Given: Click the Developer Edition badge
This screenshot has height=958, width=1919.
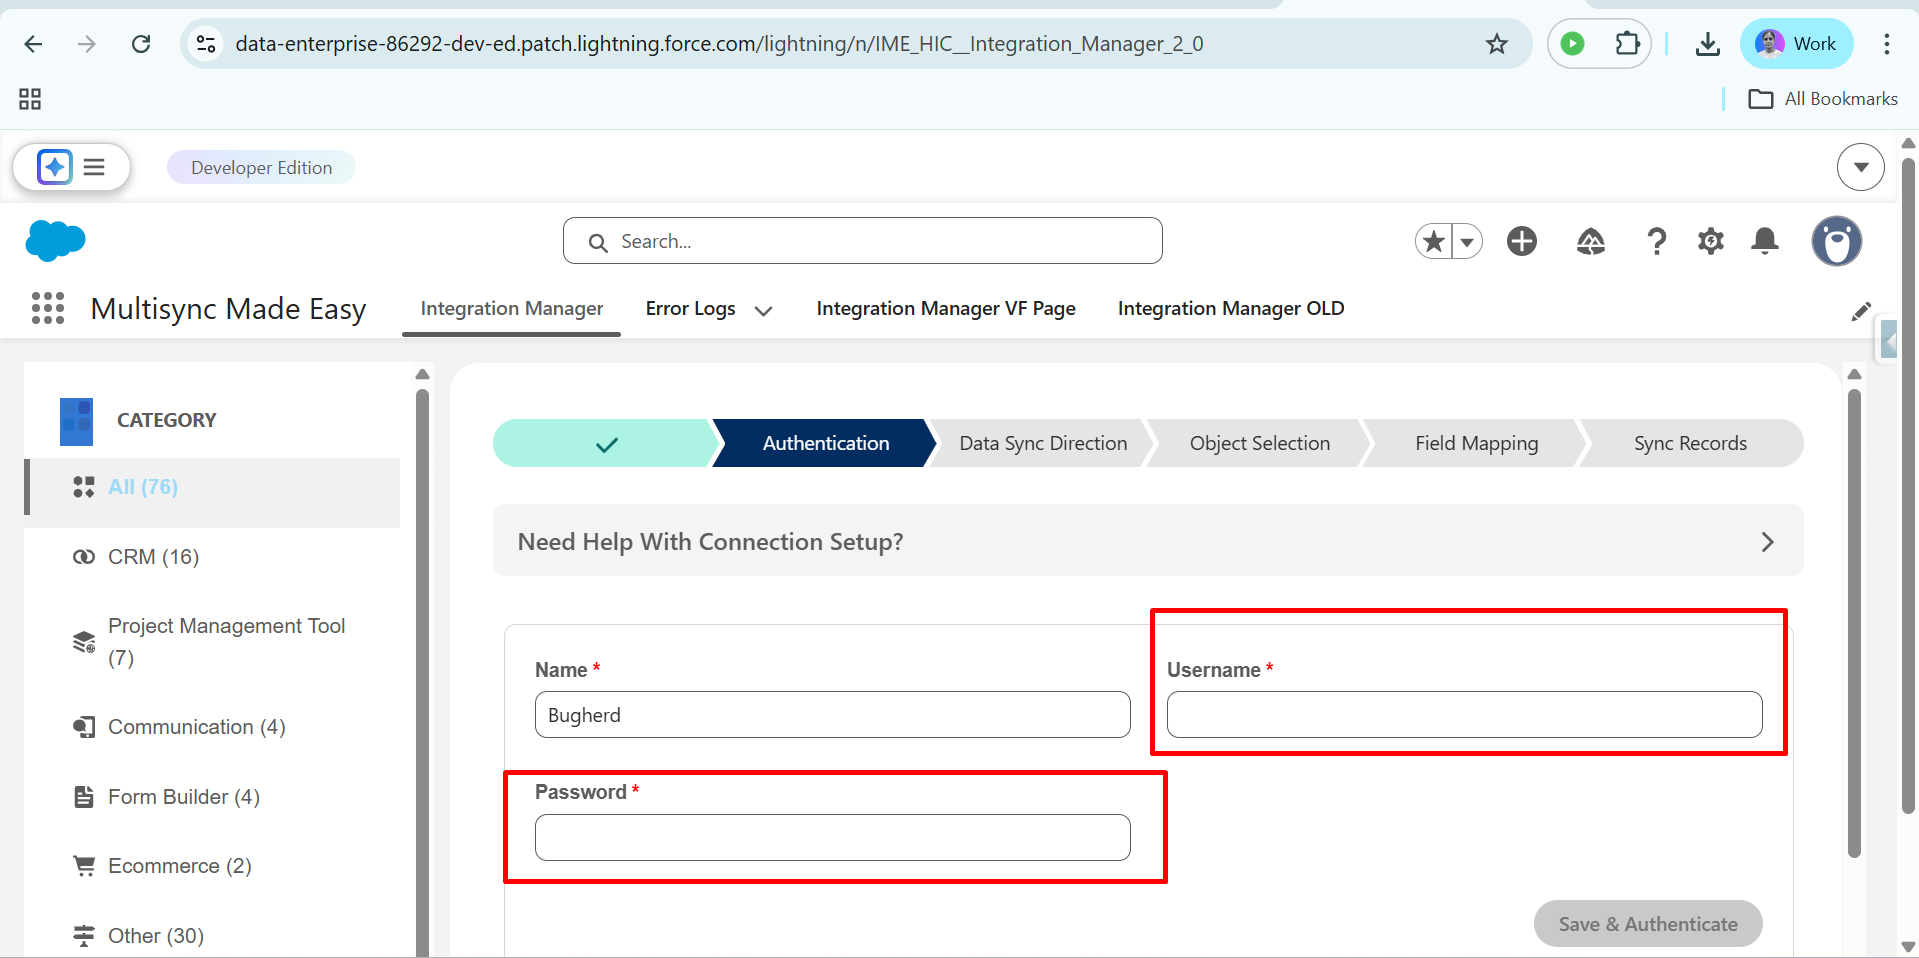Looking at the screenshot, I should pyautogui.click(x=261, y=168).
